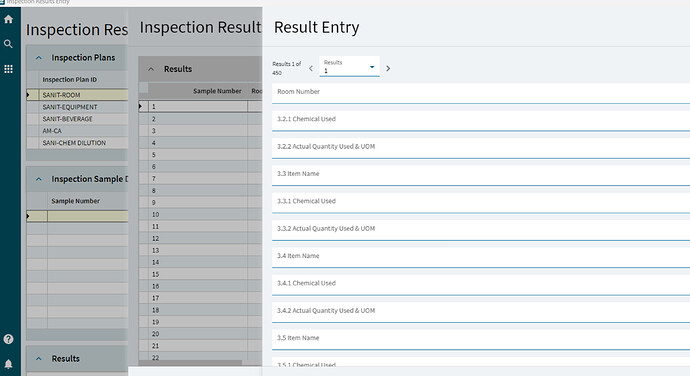Click 3.2.2 Actual Quantity Used & UOM field

point(481,148)
